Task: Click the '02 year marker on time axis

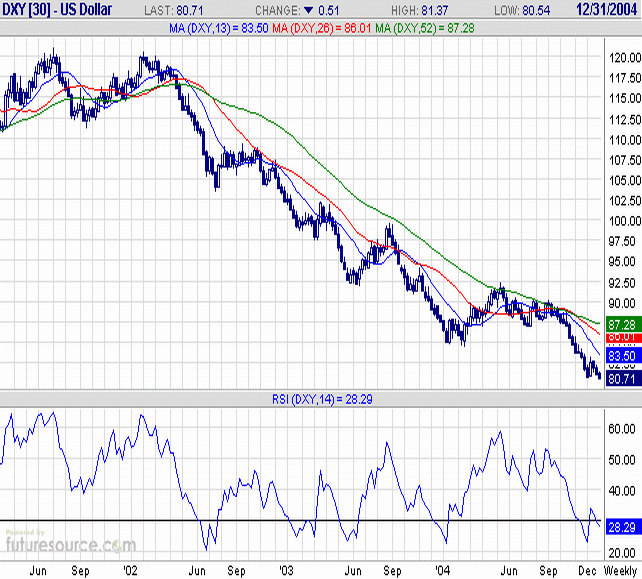Action: pos(130,570)
